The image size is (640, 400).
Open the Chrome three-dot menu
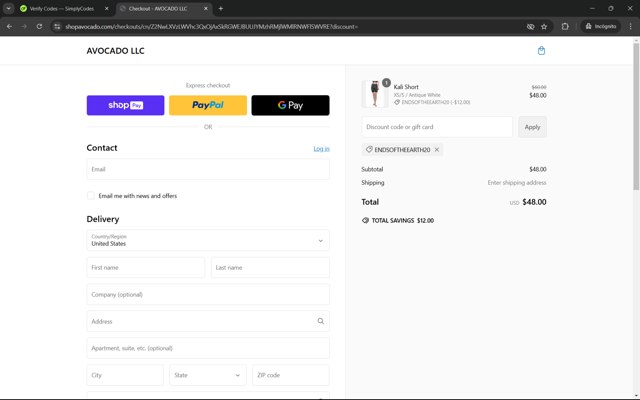(631, 27)
